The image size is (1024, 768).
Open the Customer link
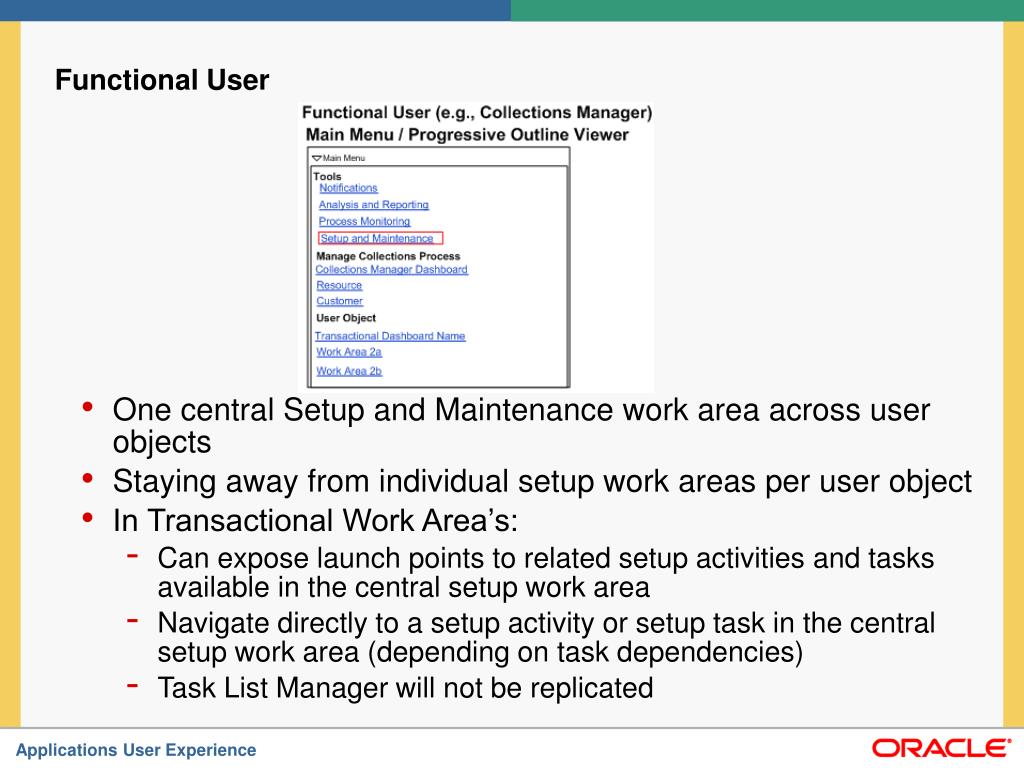tap(339, 301)
